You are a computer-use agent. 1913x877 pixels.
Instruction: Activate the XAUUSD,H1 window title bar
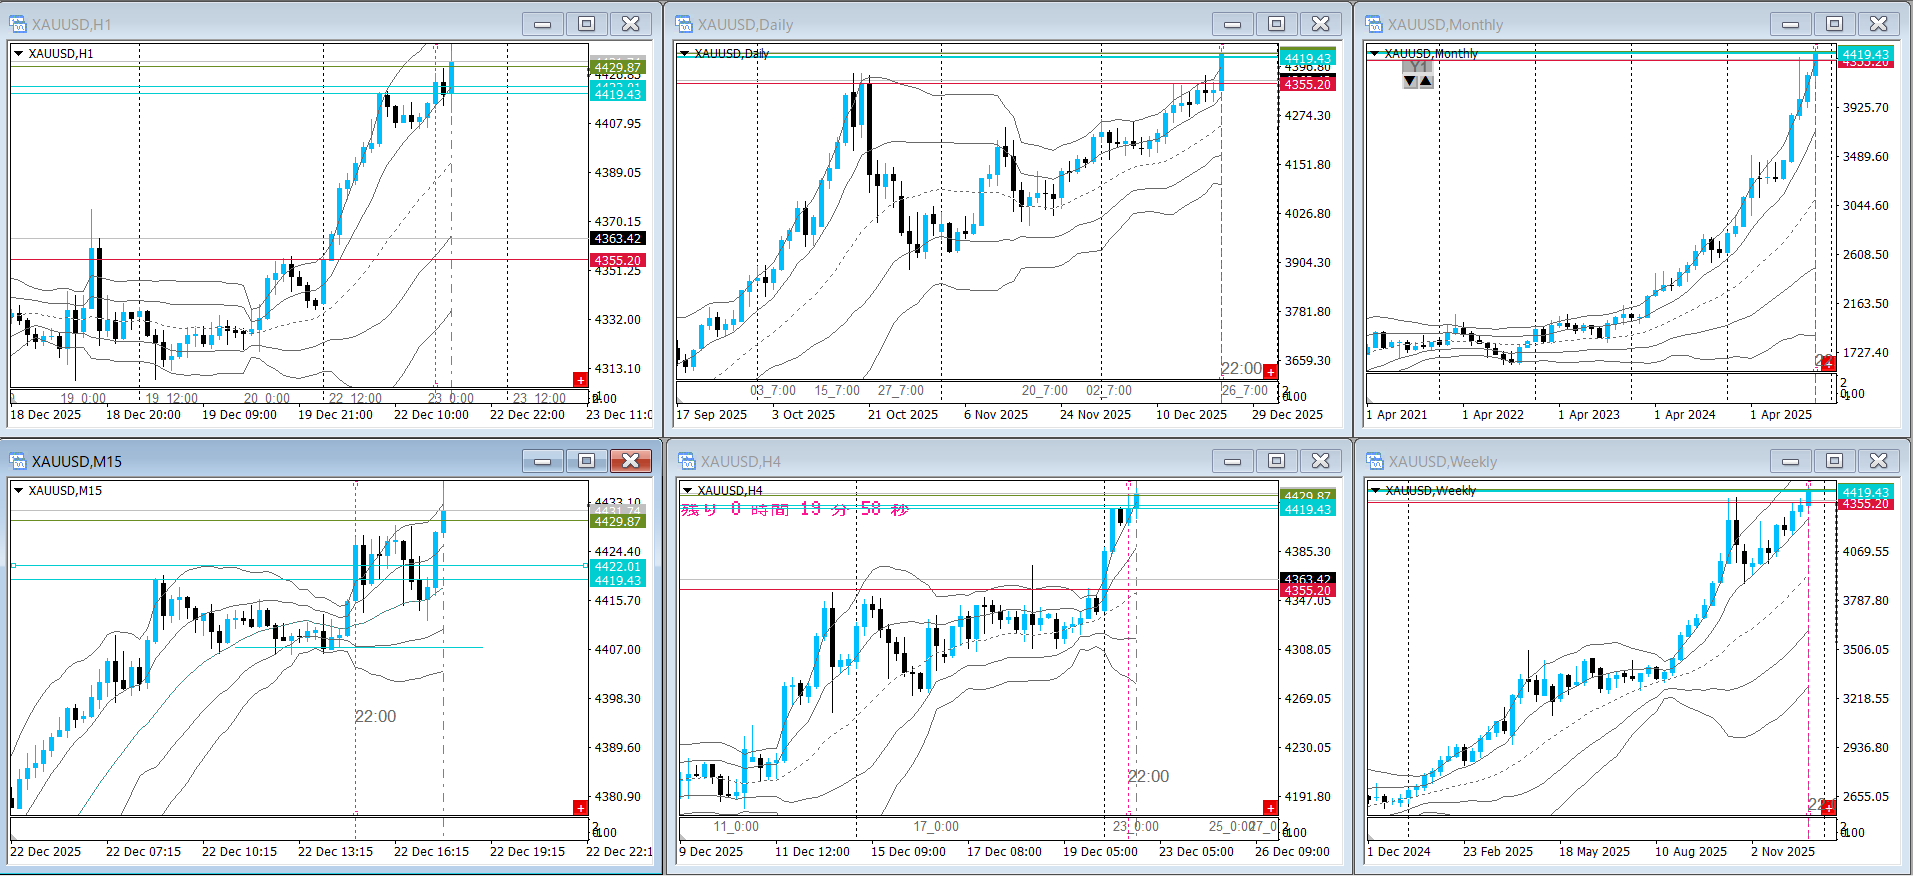[x=270, y=24]
